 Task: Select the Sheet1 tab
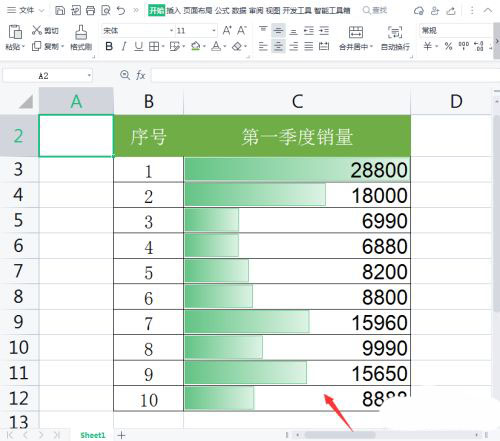(93, 435)
